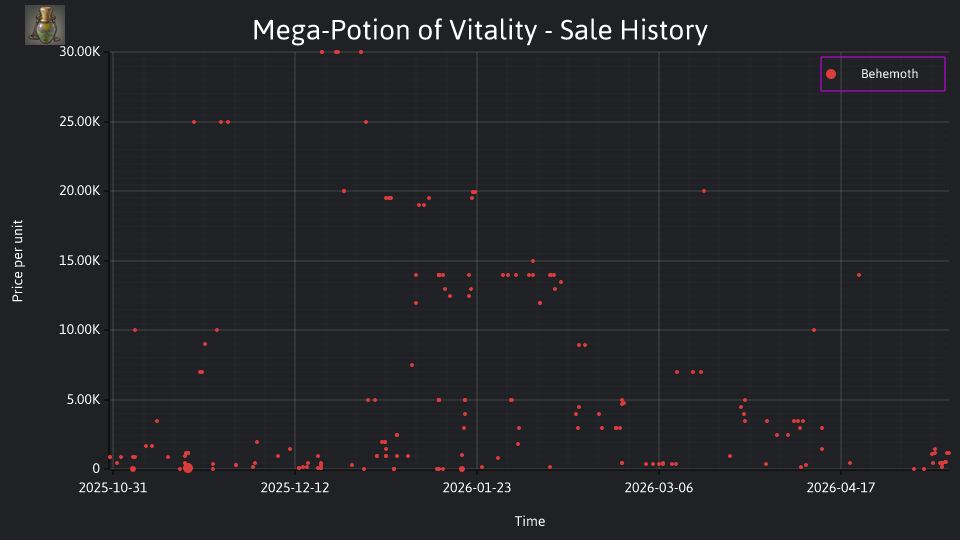Select the 15K peak data point in February 2026
The image size is (960, 540).
[x=533, y=261]
